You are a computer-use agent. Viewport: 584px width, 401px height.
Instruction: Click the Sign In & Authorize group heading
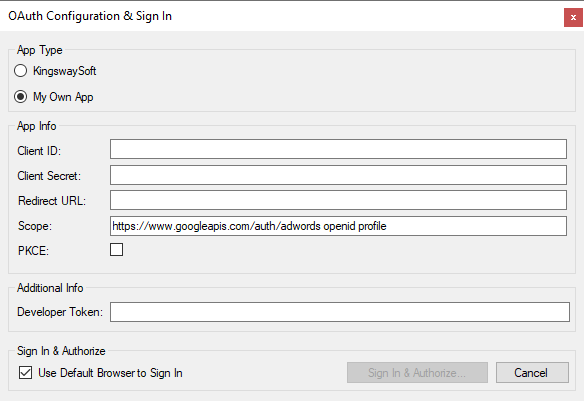pos(61,351)
